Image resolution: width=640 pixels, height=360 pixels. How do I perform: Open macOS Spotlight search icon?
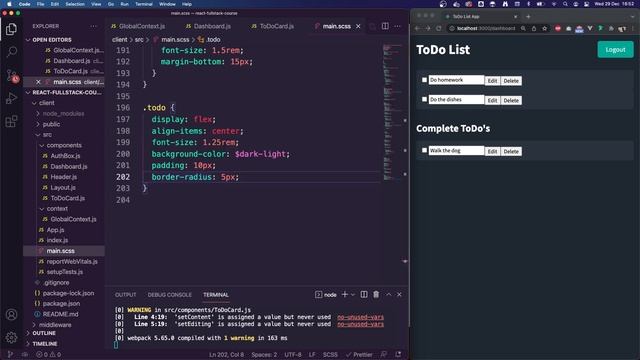(565, 4)
